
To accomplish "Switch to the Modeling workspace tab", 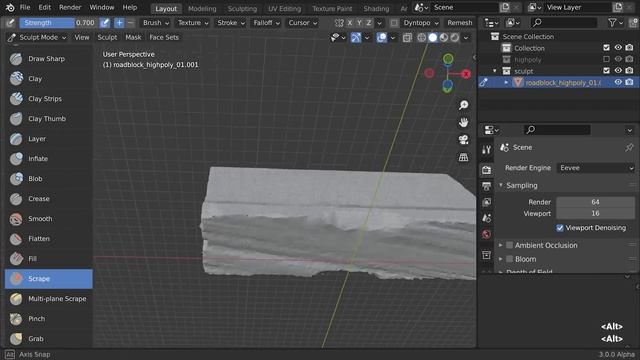I will pos(202,9).
